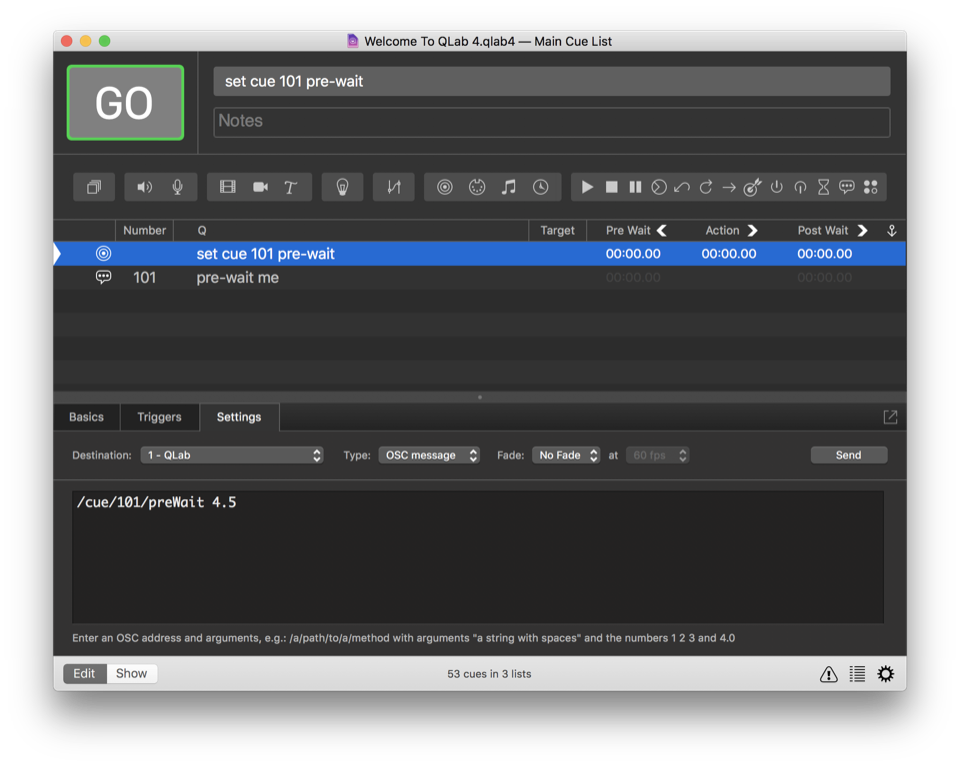Switch to Show mode
This screenshot has width=960, height=767.
coord(131,674)
